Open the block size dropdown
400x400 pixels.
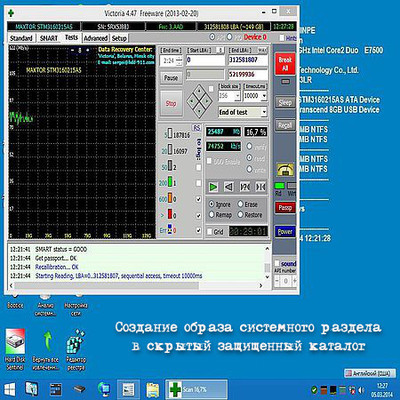pos(229,96)
